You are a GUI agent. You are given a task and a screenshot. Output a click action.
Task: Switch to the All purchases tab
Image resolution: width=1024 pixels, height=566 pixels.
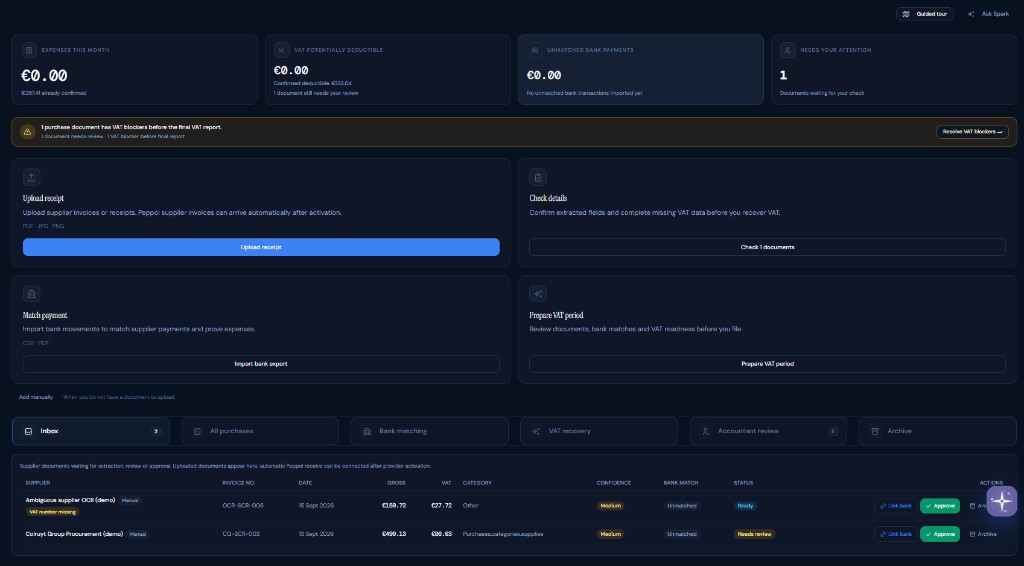[x=260, y=431]
